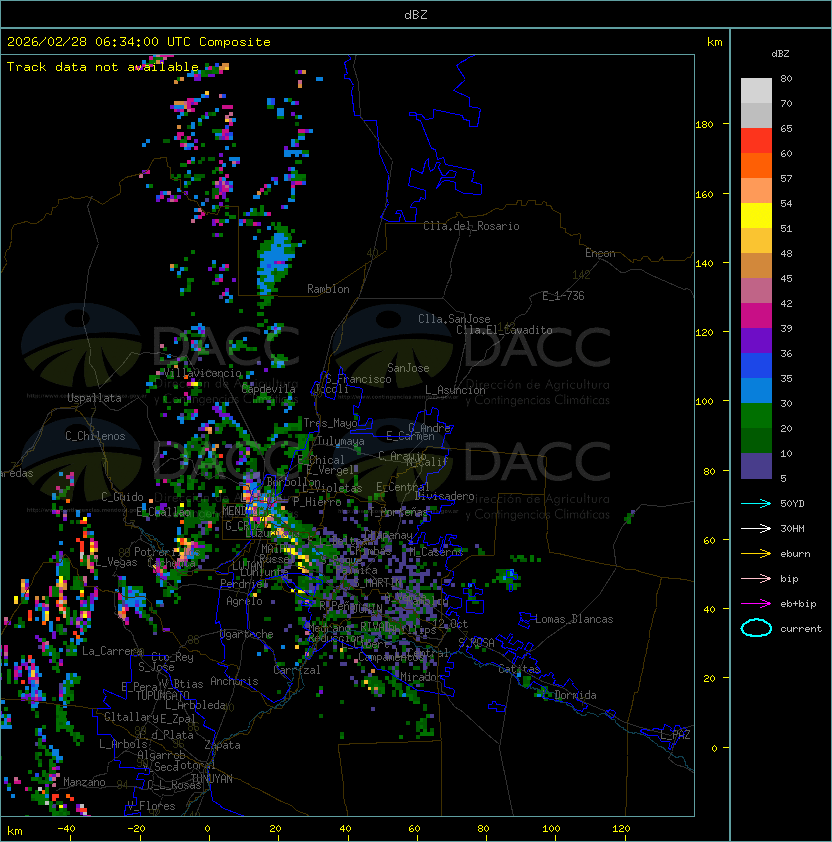The width and height of the screenshot is (832, 842).
Task: Click the 'Uspallata' map label
Action: tap(94, 398)
